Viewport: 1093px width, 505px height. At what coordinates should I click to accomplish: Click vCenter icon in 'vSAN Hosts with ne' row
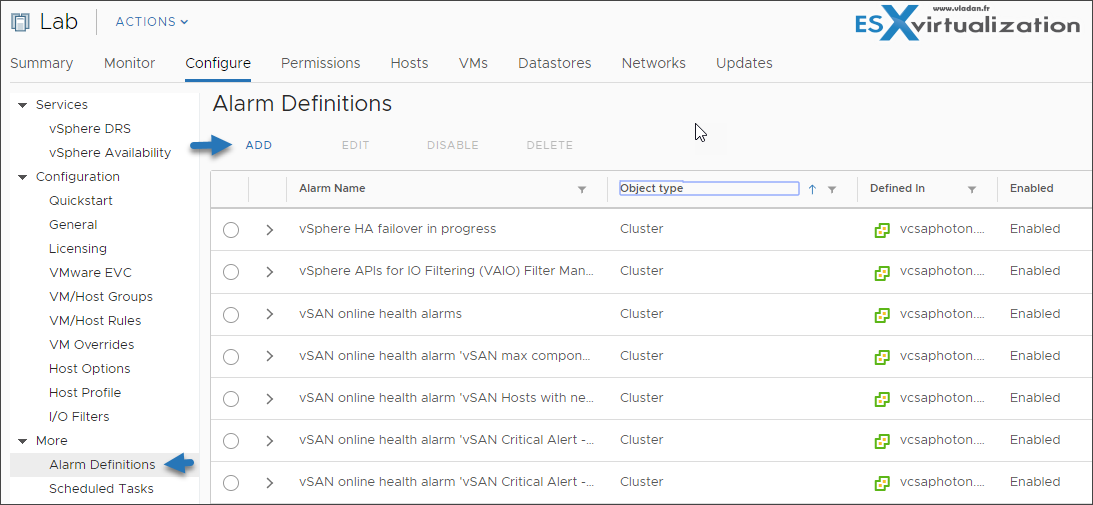[882, 399]
